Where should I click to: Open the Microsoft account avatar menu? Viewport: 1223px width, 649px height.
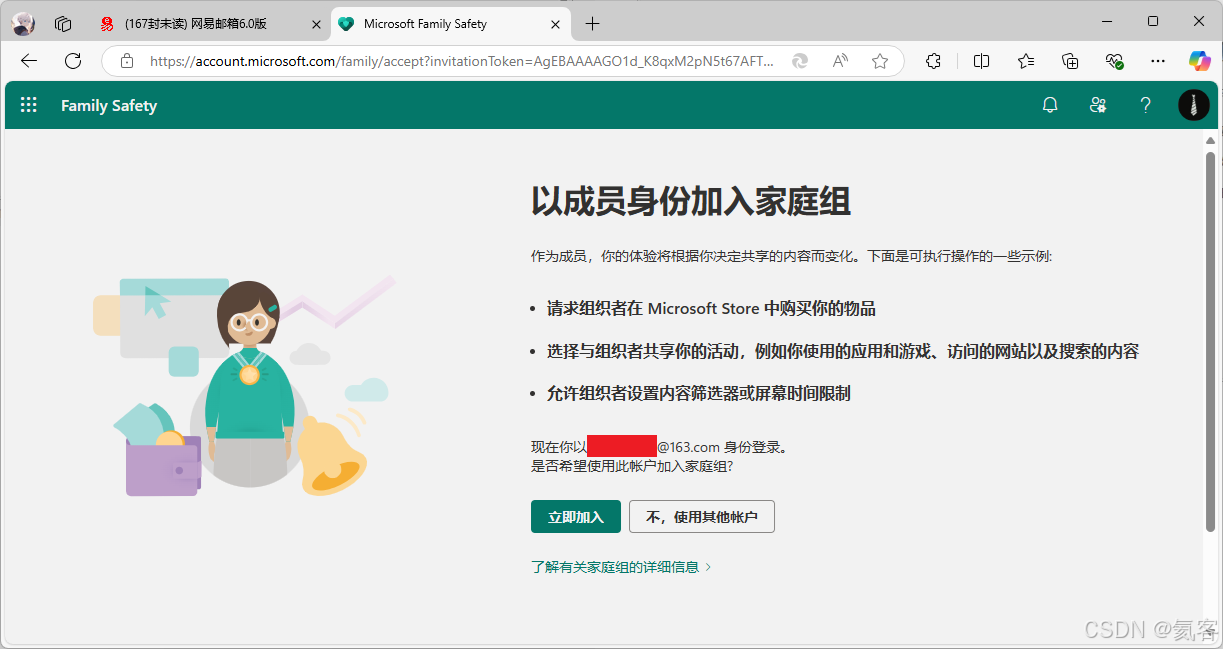click(1194, 105)
